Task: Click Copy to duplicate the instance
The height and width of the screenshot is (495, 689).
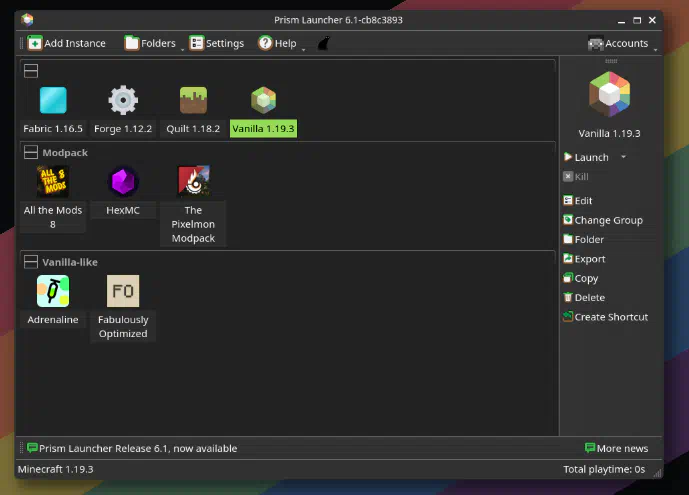Action: click(x=581, y=278)
